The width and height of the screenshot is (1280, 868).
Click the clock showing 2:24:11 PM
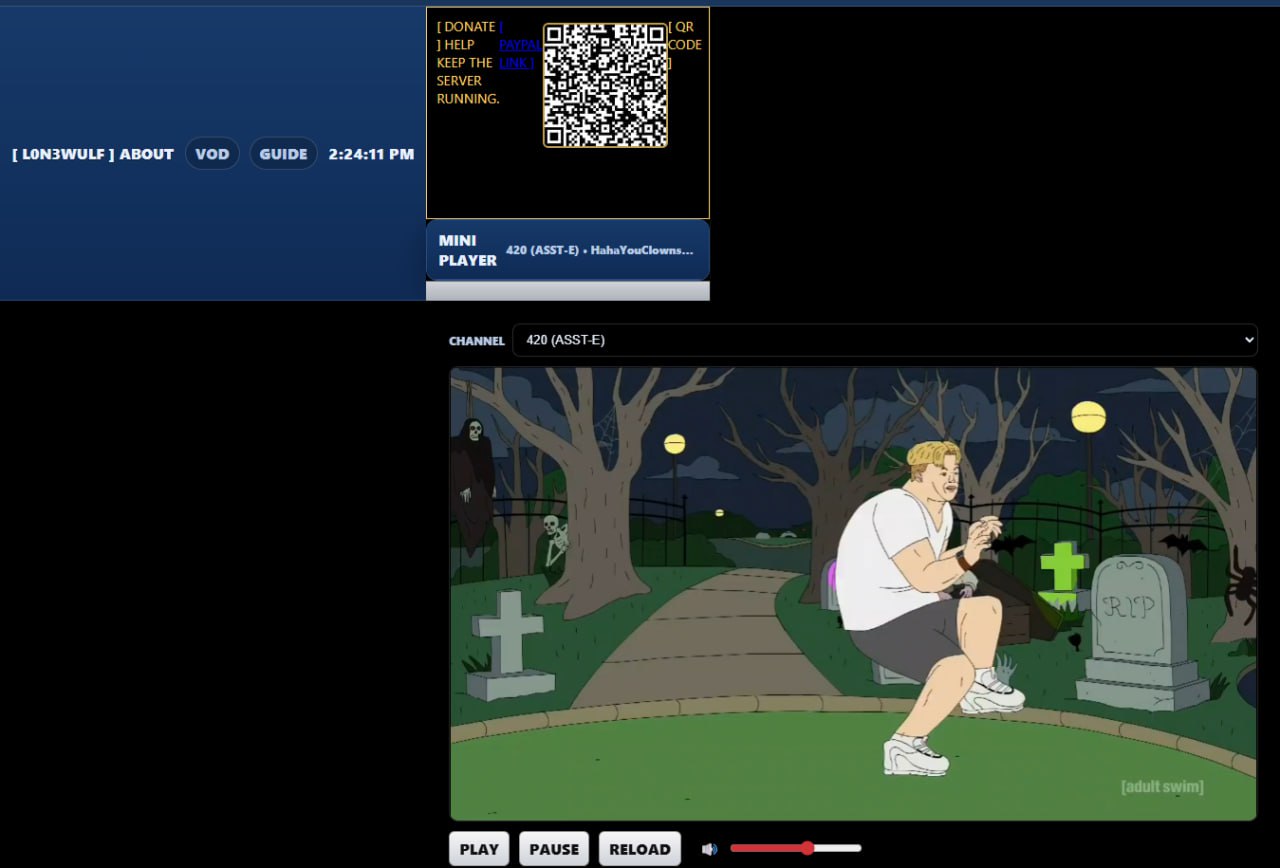coord(371,154)
